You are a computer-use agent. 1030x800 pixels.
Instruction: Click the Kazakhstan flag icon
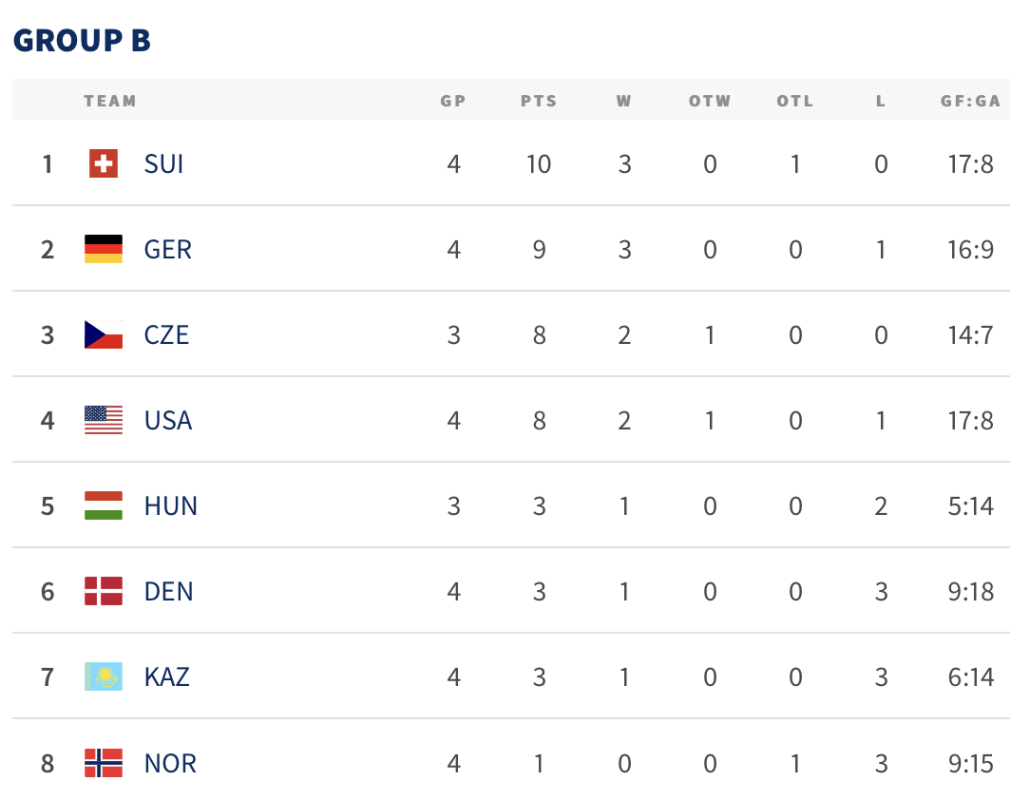click(103, 677)
